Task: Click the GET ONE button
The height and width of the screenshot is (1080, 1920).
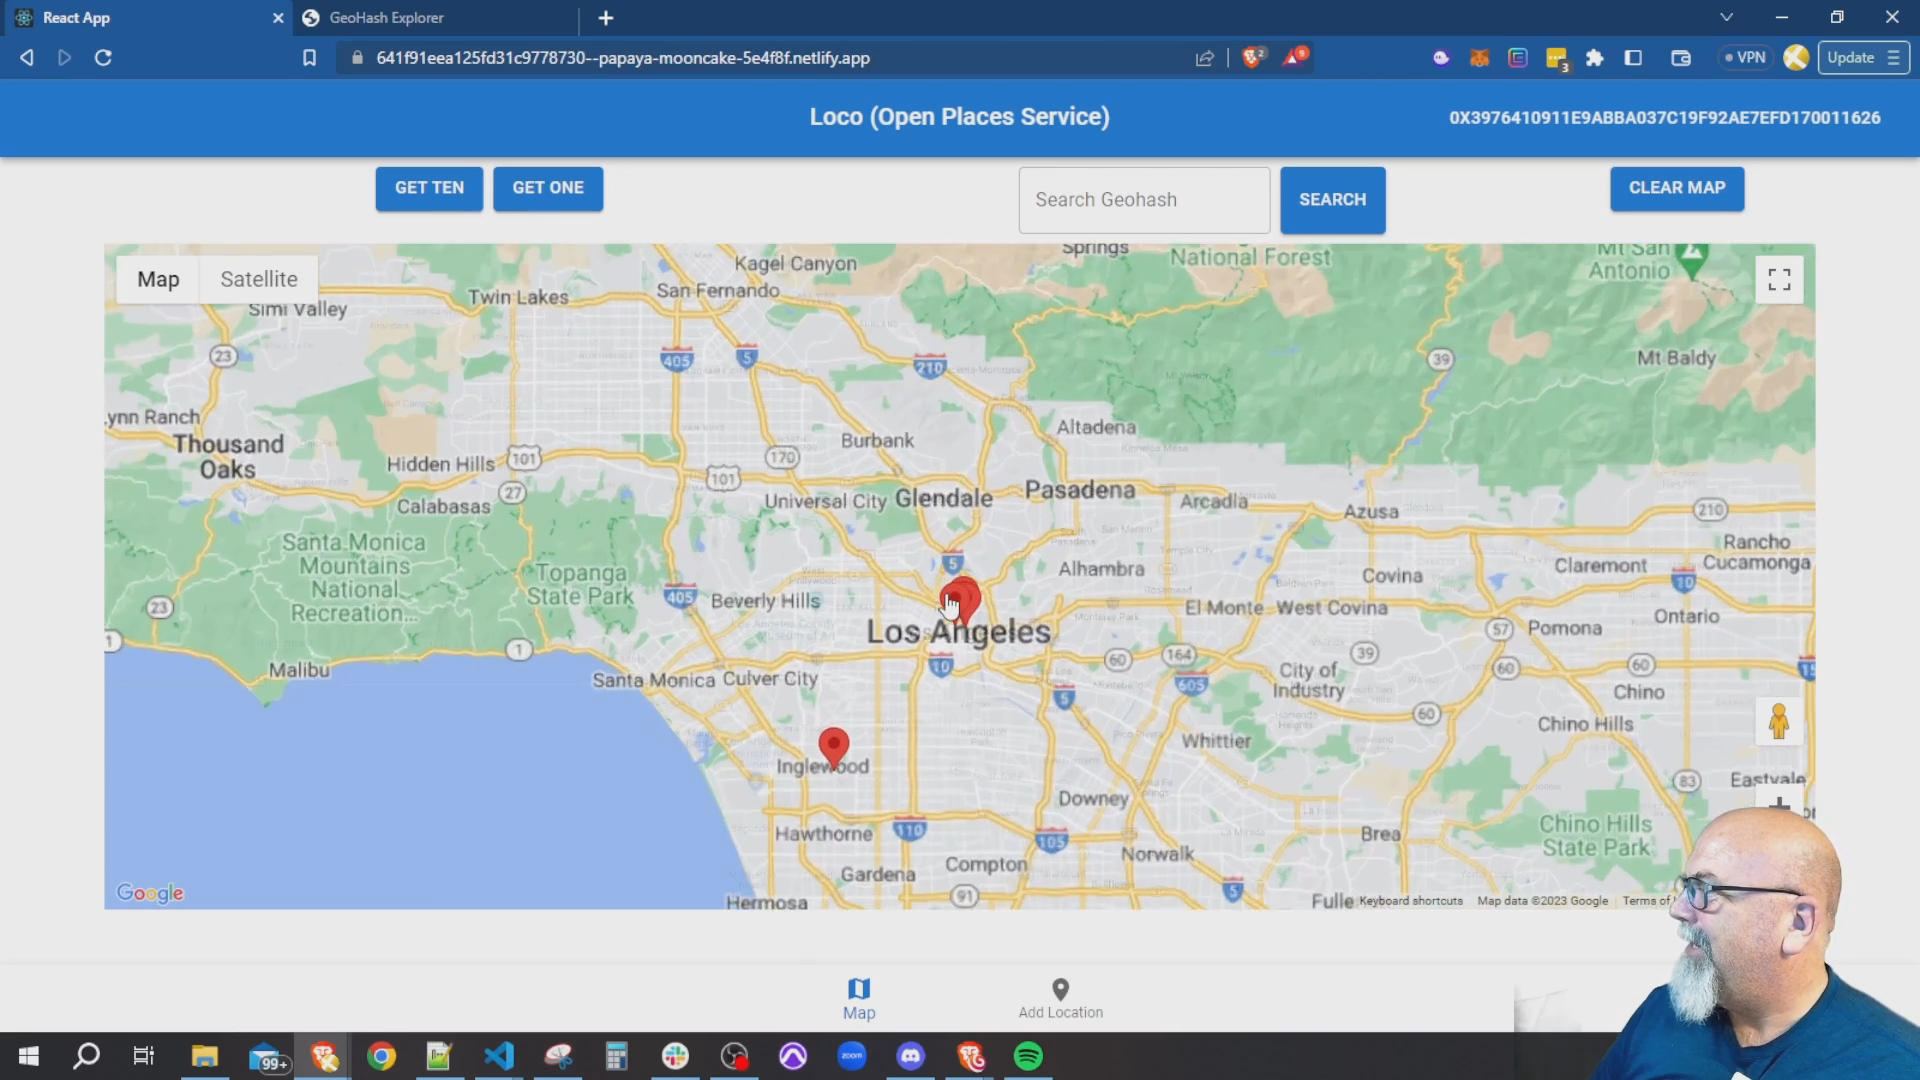Action: (548, 188)
